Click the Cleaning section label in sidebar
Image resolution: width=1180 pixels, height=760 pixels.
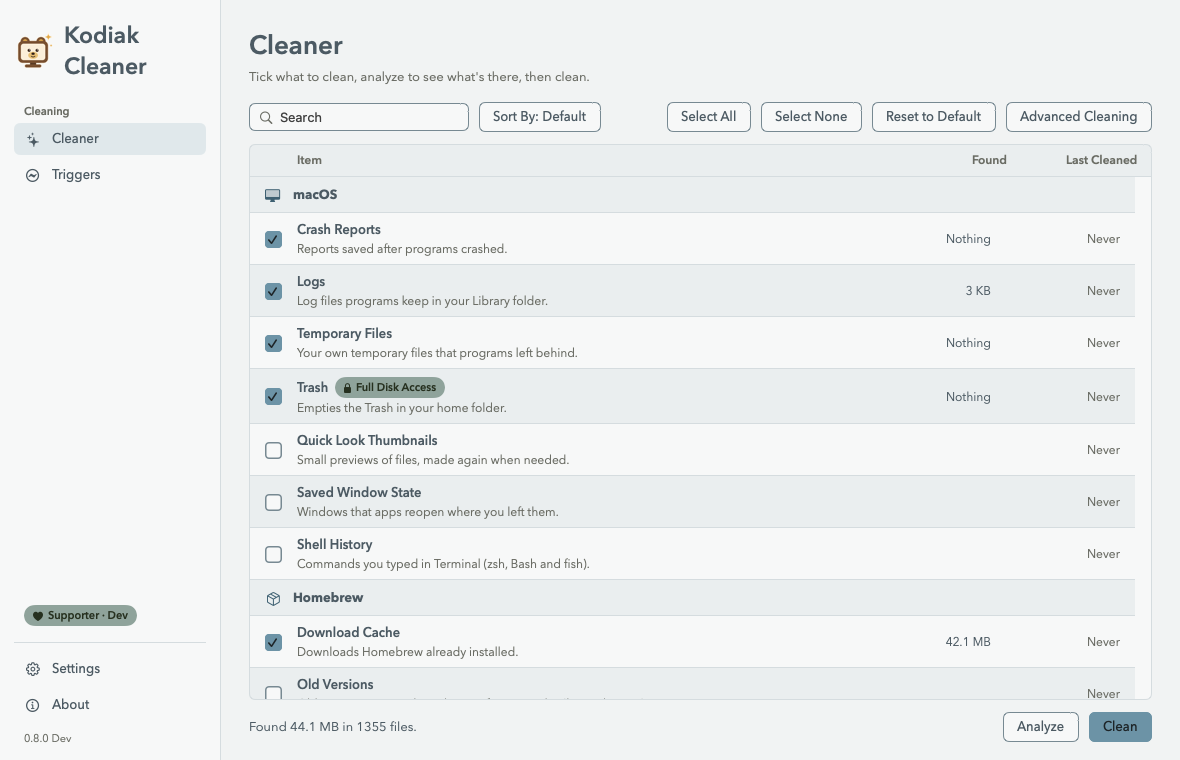click(47, 111)
